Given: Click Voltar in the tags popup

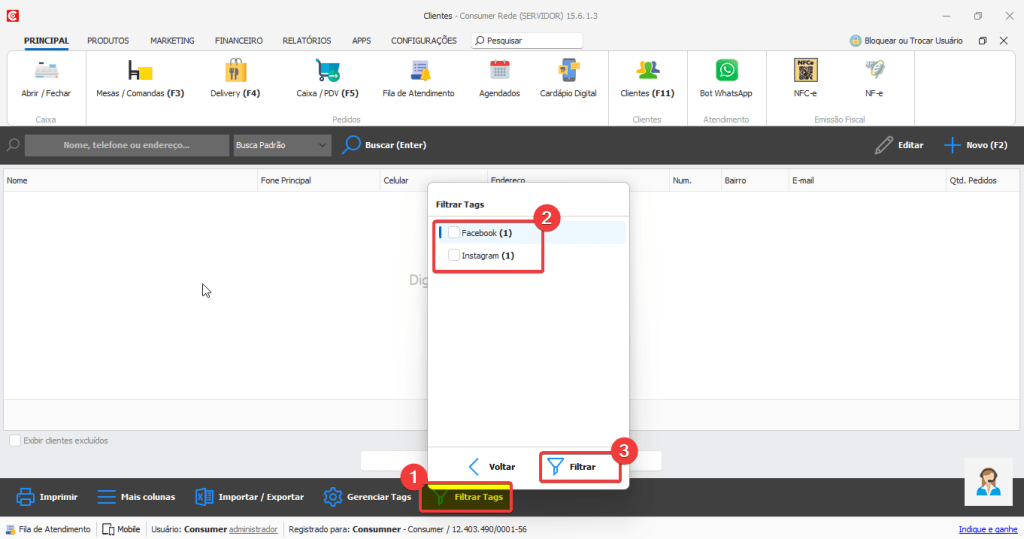Looking at the screenshot, I should [492, 467].
